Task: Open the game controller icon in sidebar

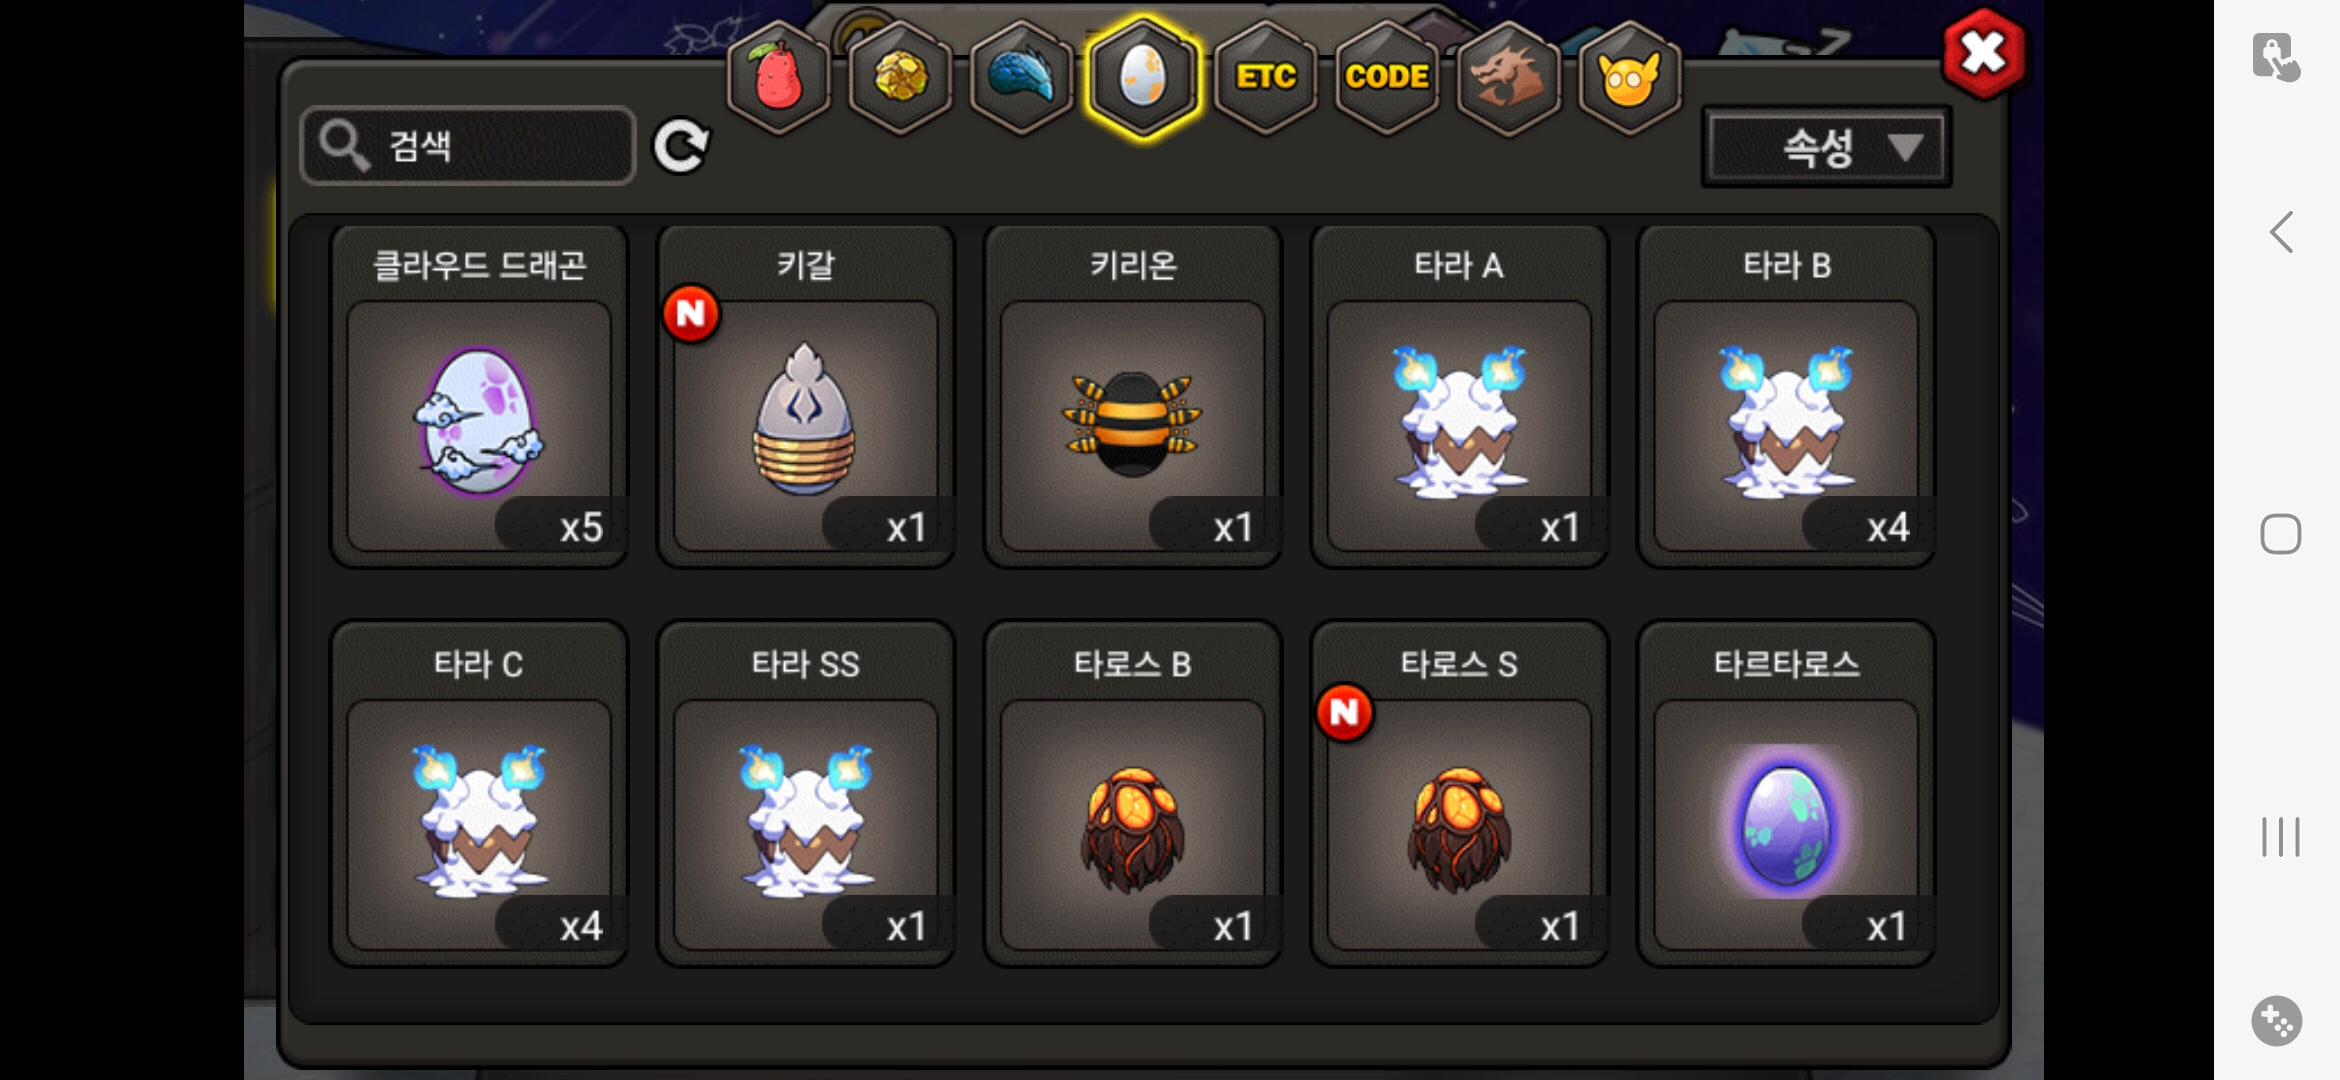Action: coord(2277,1021)
